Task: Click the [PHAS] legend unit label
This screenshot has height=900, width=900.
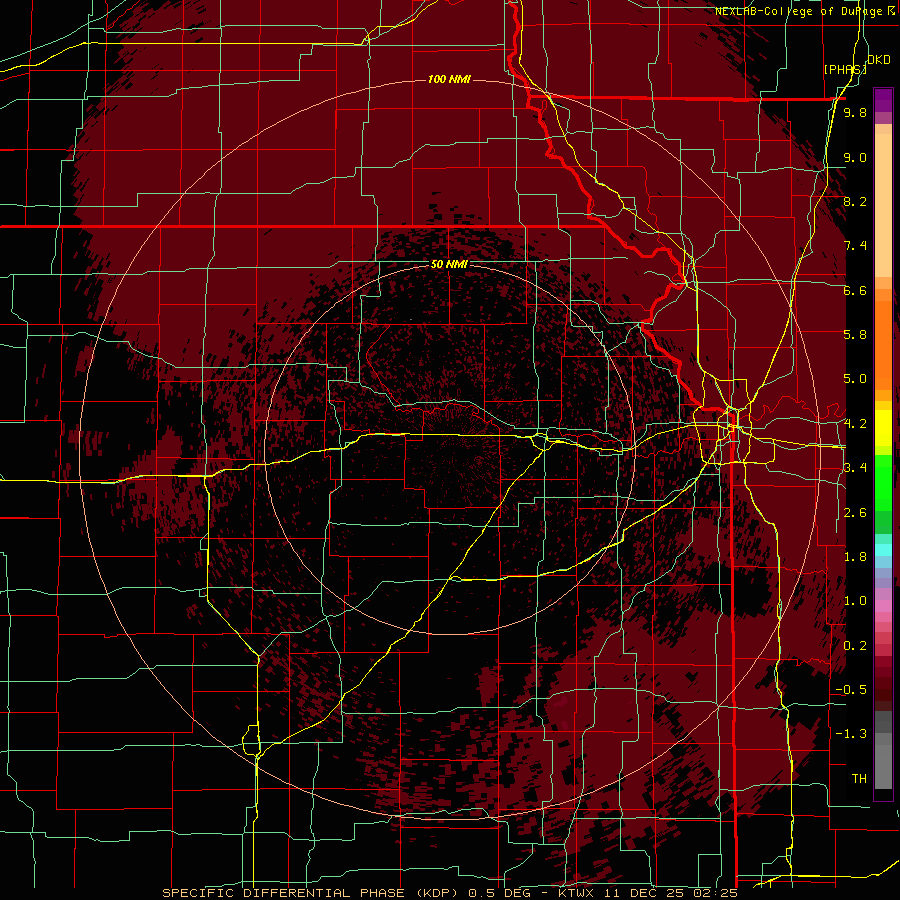Action: point(845,69)
